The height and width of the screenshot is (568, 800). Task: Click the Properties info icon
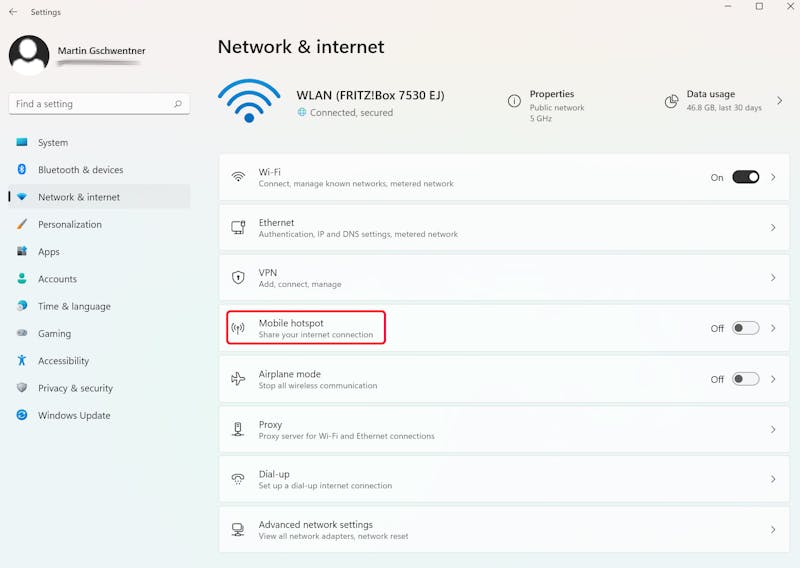[514, 101]
